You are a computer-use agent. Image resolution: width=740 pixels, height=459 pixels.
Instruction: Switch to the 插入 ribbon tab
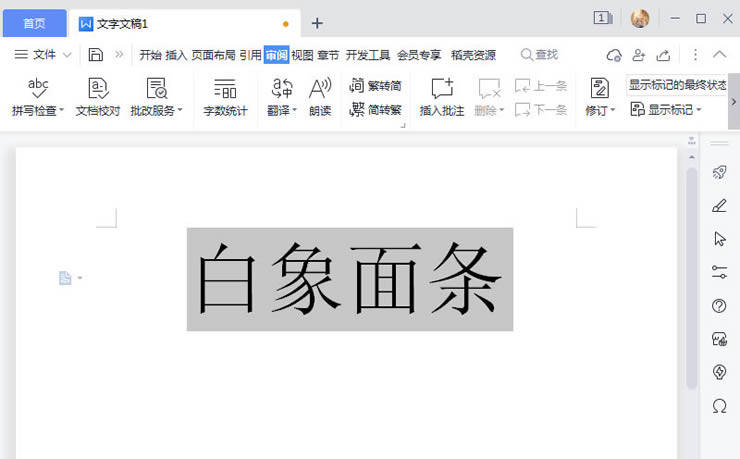pyautogui.click(x=177, y=55)
